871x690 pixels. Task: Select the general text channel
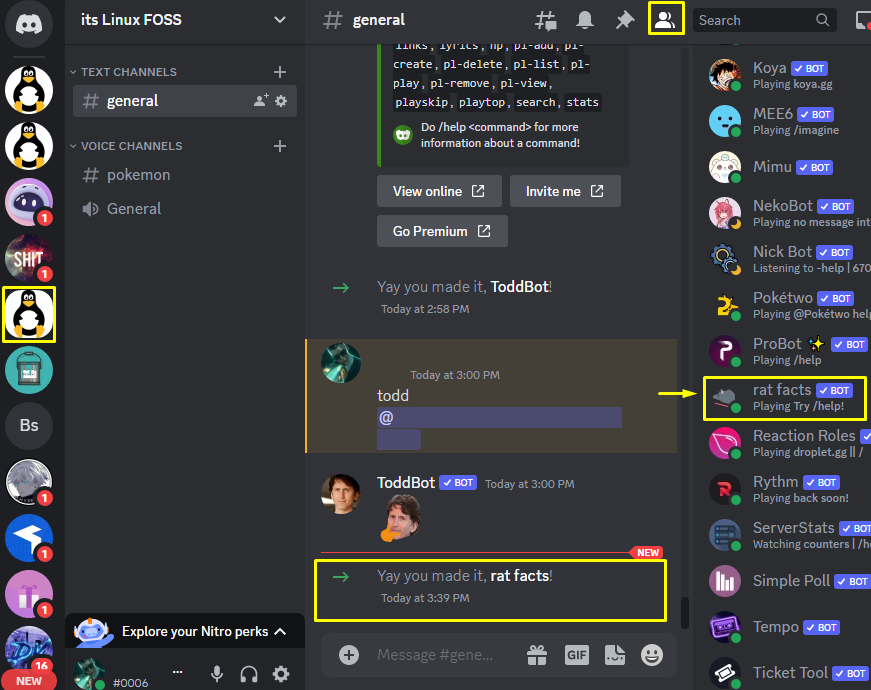click(x=184, y=101)
